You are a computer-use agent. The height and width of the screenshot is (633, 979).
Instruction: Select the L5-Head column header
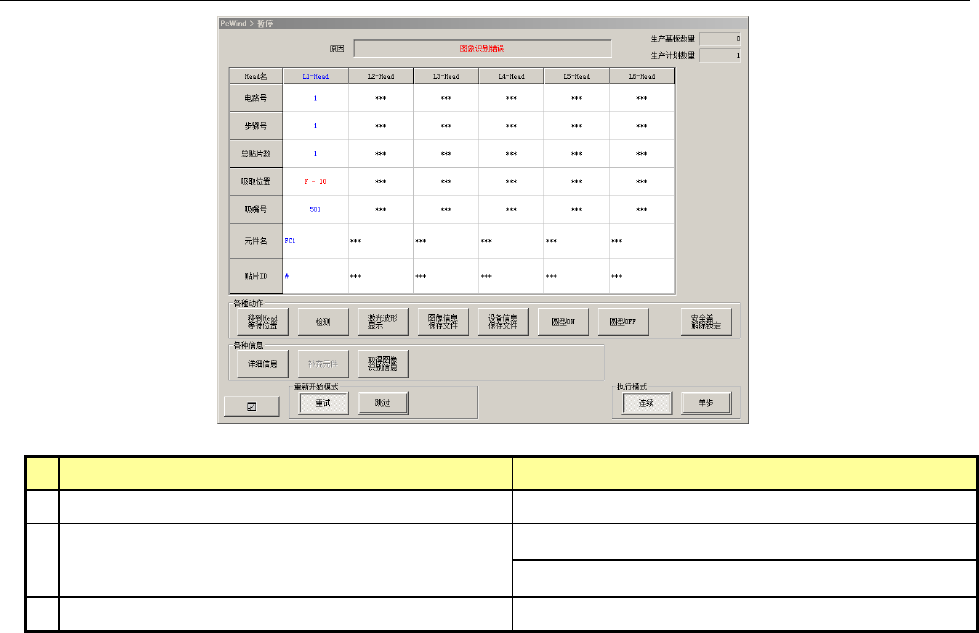pyautogui.click(x=577, y=76)
